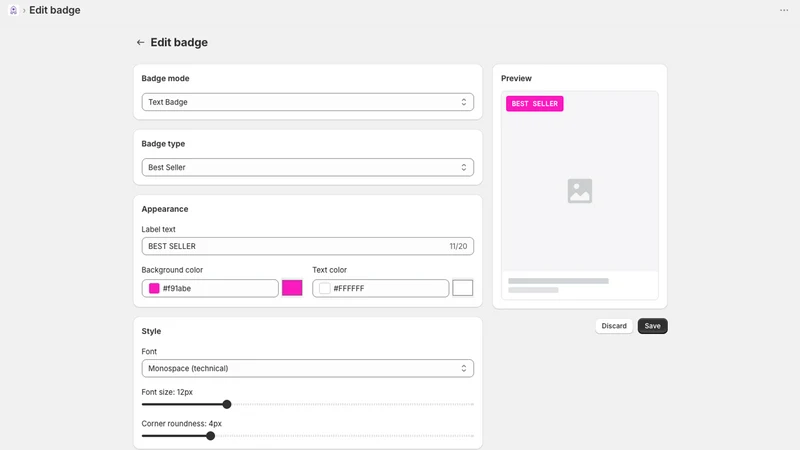Open the large white text color picker
The width and height of the screenshot is (800, 450).
pyautogui.click(x=463, y=288)
